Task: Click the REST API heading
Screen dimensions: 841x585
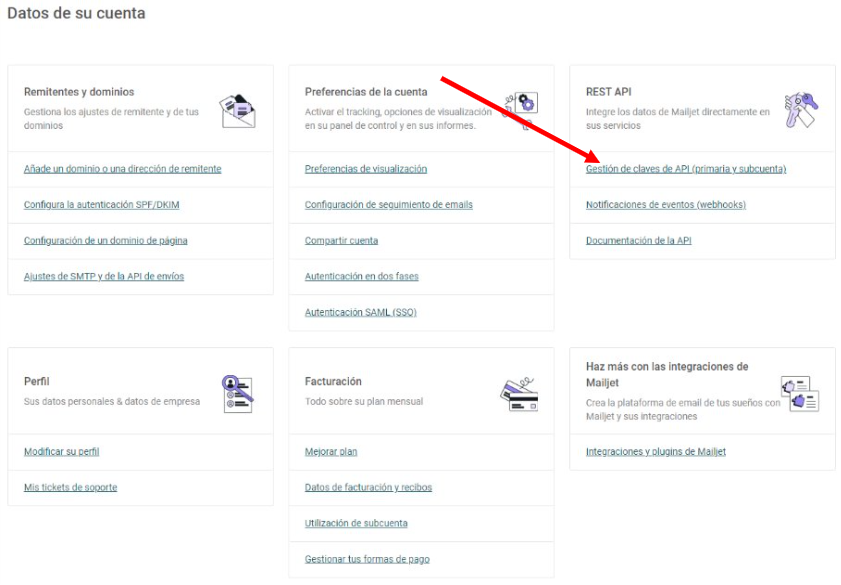Action: pyautogui.click(x=608, y=92)
